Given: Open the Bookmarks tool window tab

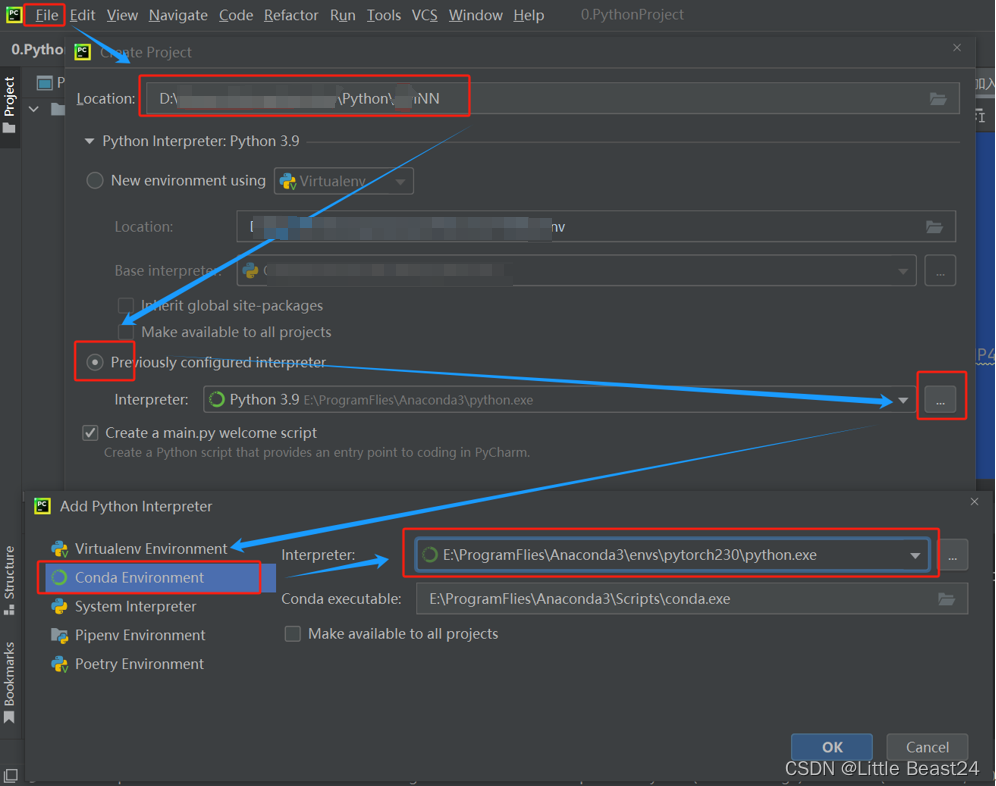Looking at the screenshot, I should click(10, 682).
